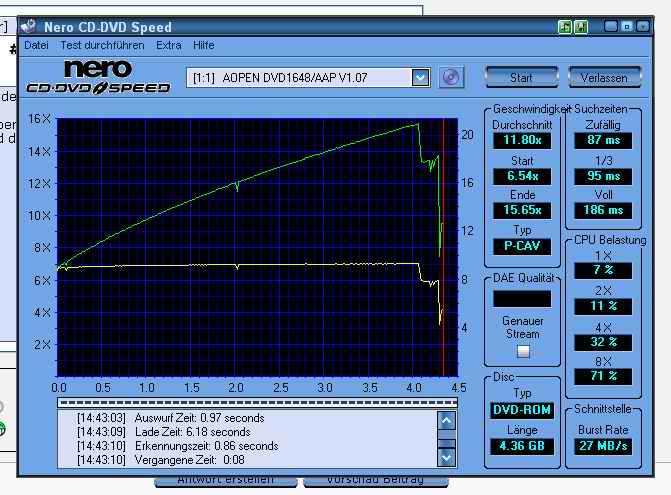Viewport: 671px width, 495px height.
Task: Close the Nero CD-DVD Speed window
Action: pyautogui.click(x=643, y=27)
